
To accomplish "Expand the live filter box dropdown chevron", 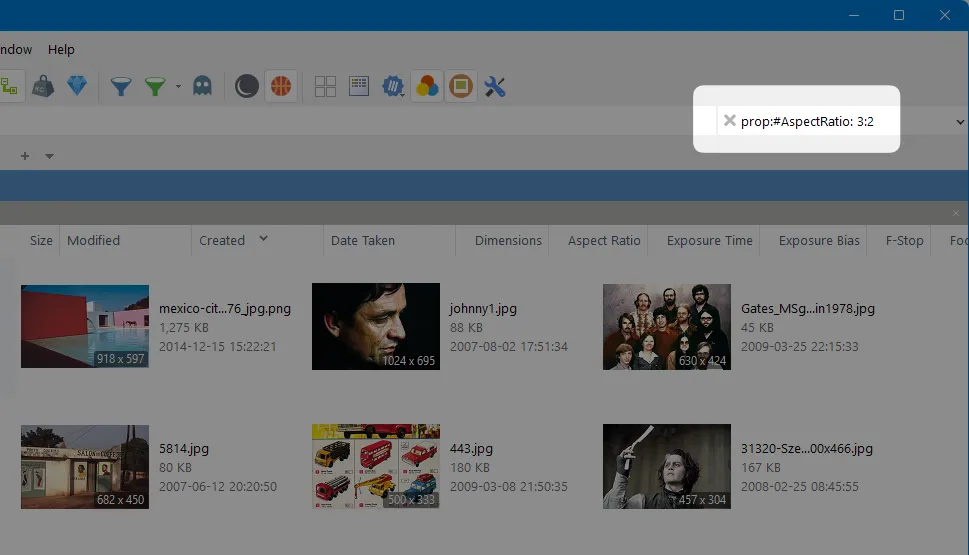I will tap(960, 121).
